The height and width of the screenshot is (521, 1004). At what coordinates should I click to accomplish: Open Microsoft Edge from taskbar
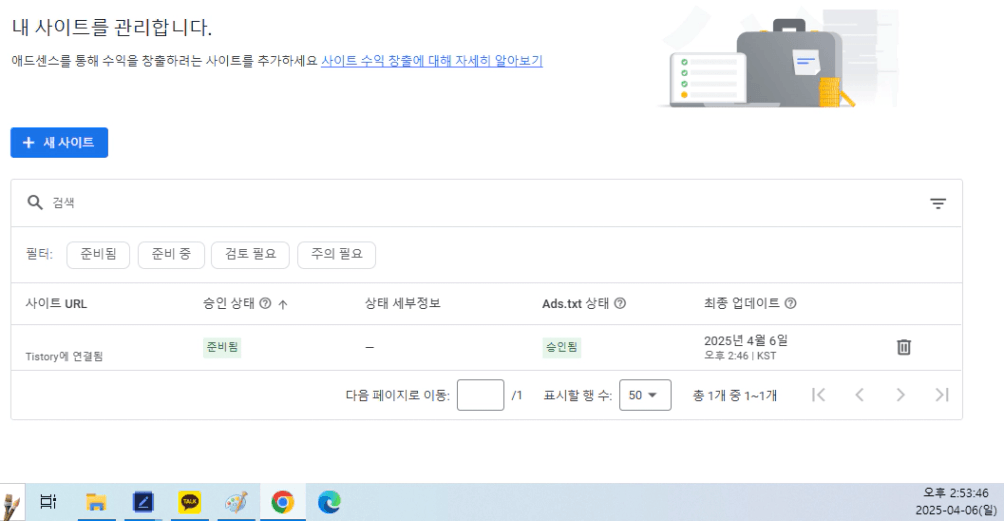pos(329,502)
